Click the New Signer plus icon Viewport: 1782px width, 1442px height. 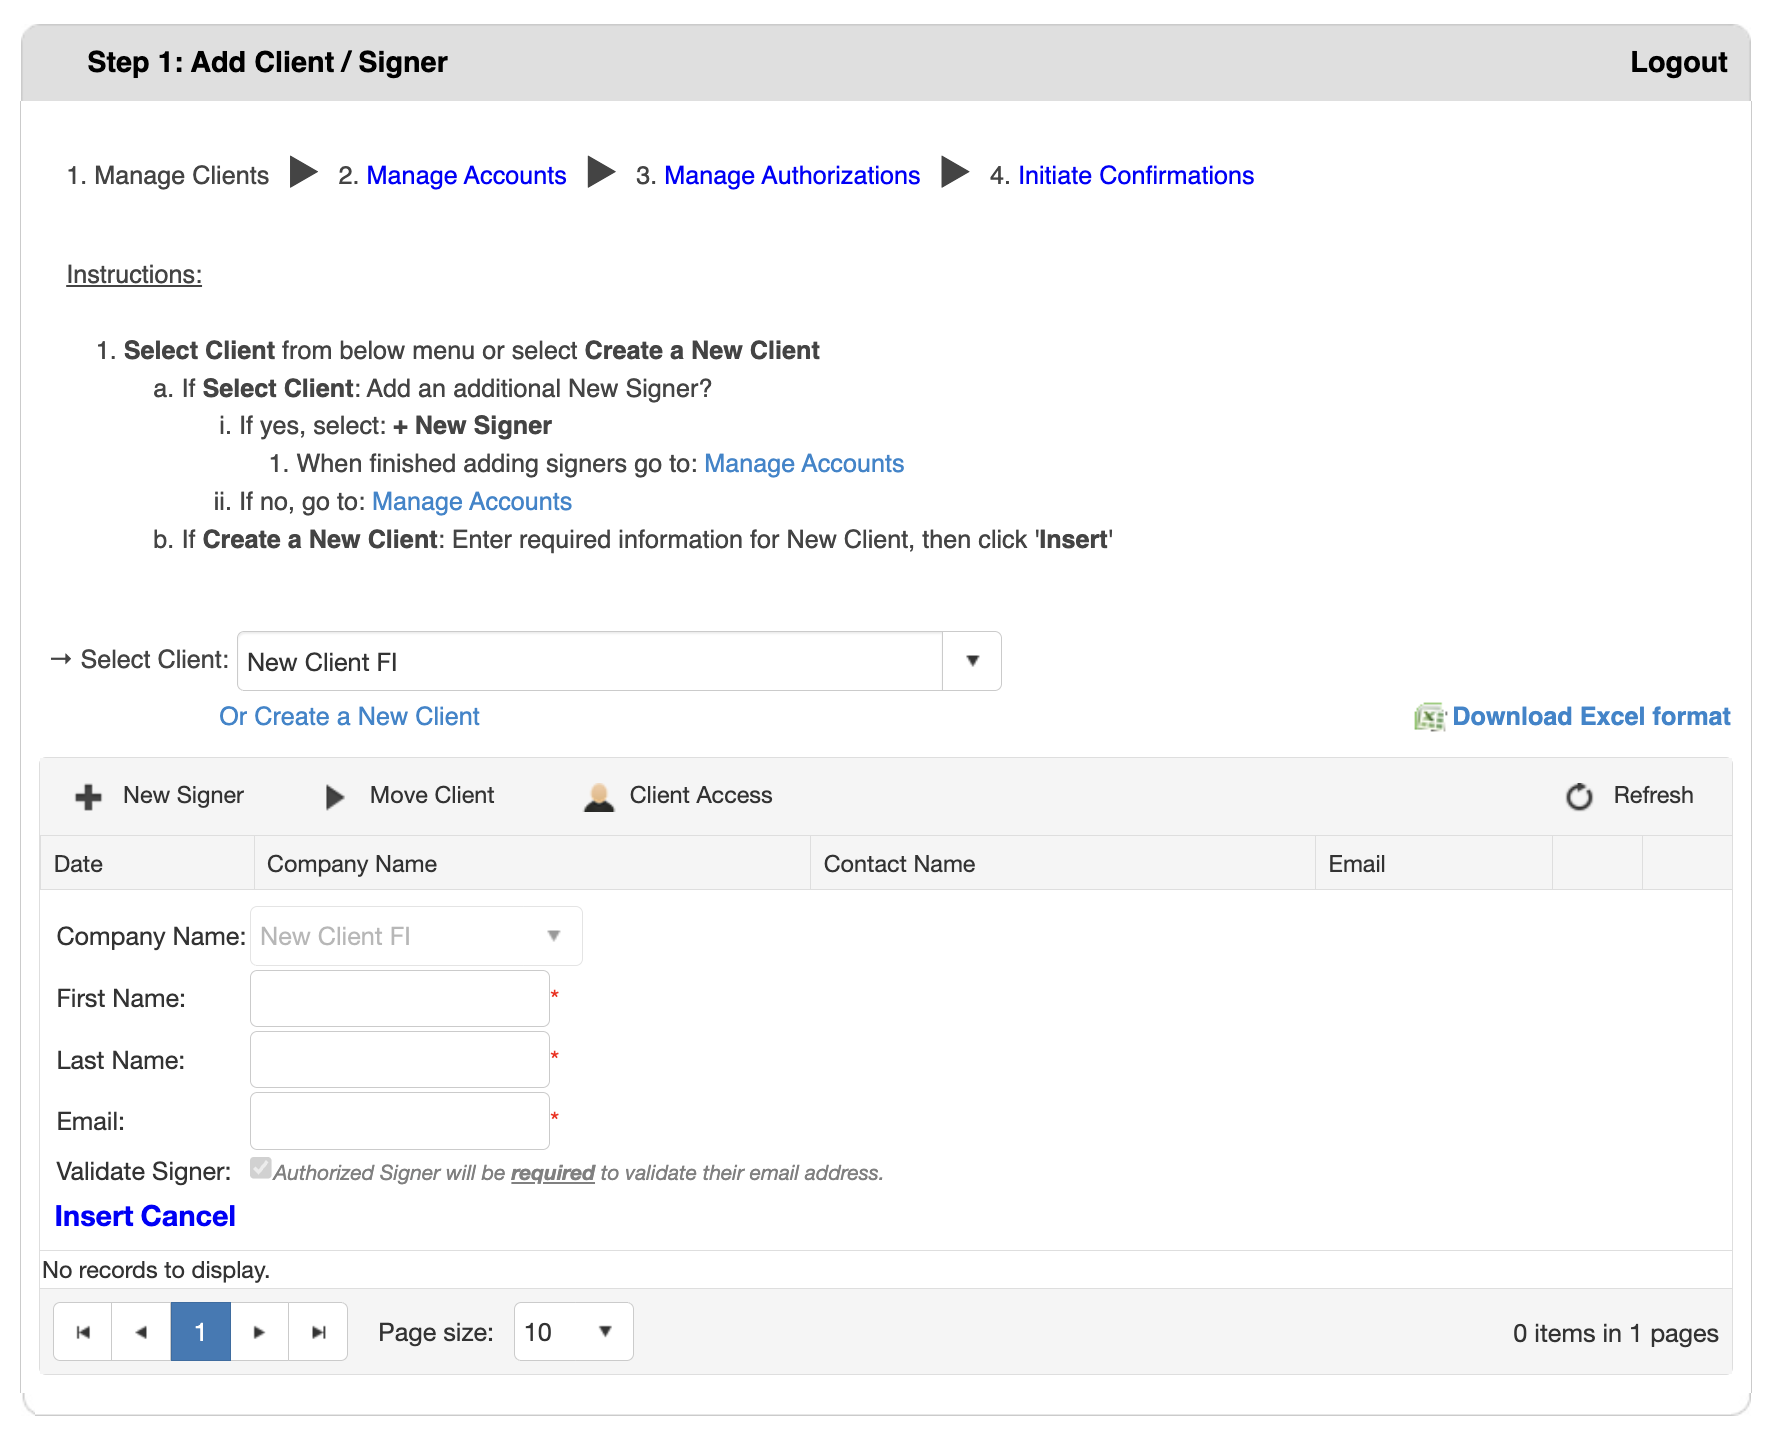click(87, 796)
